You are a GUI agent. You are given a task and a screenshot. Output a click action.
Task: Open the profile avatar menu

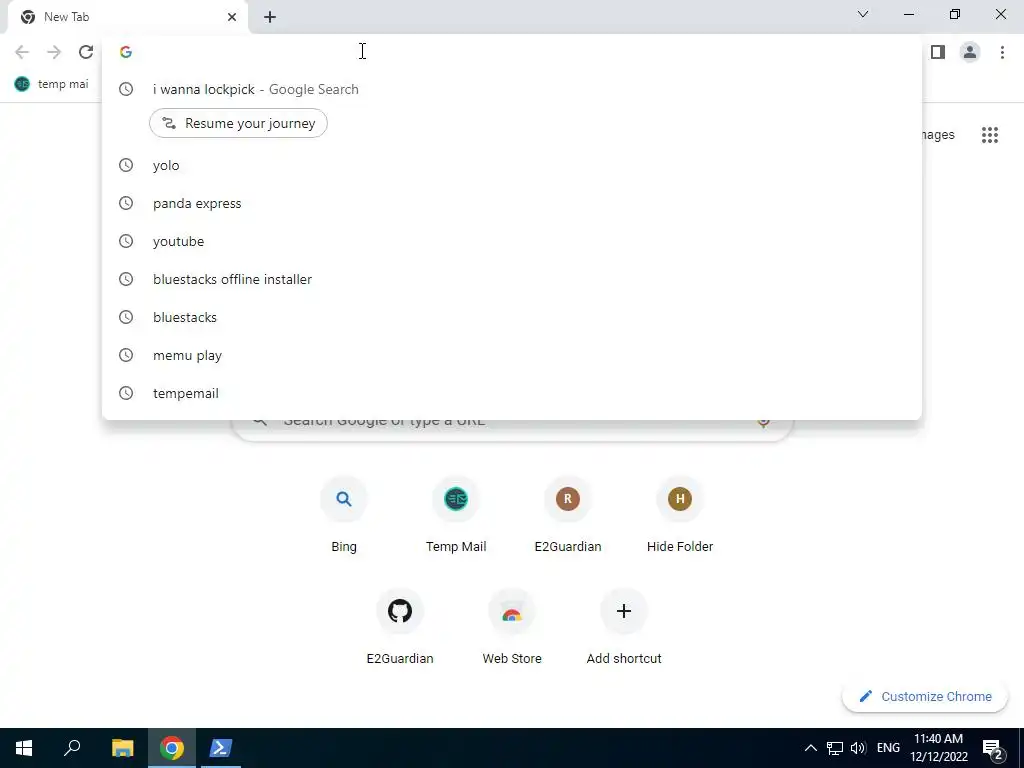click(x=970, y=52)
